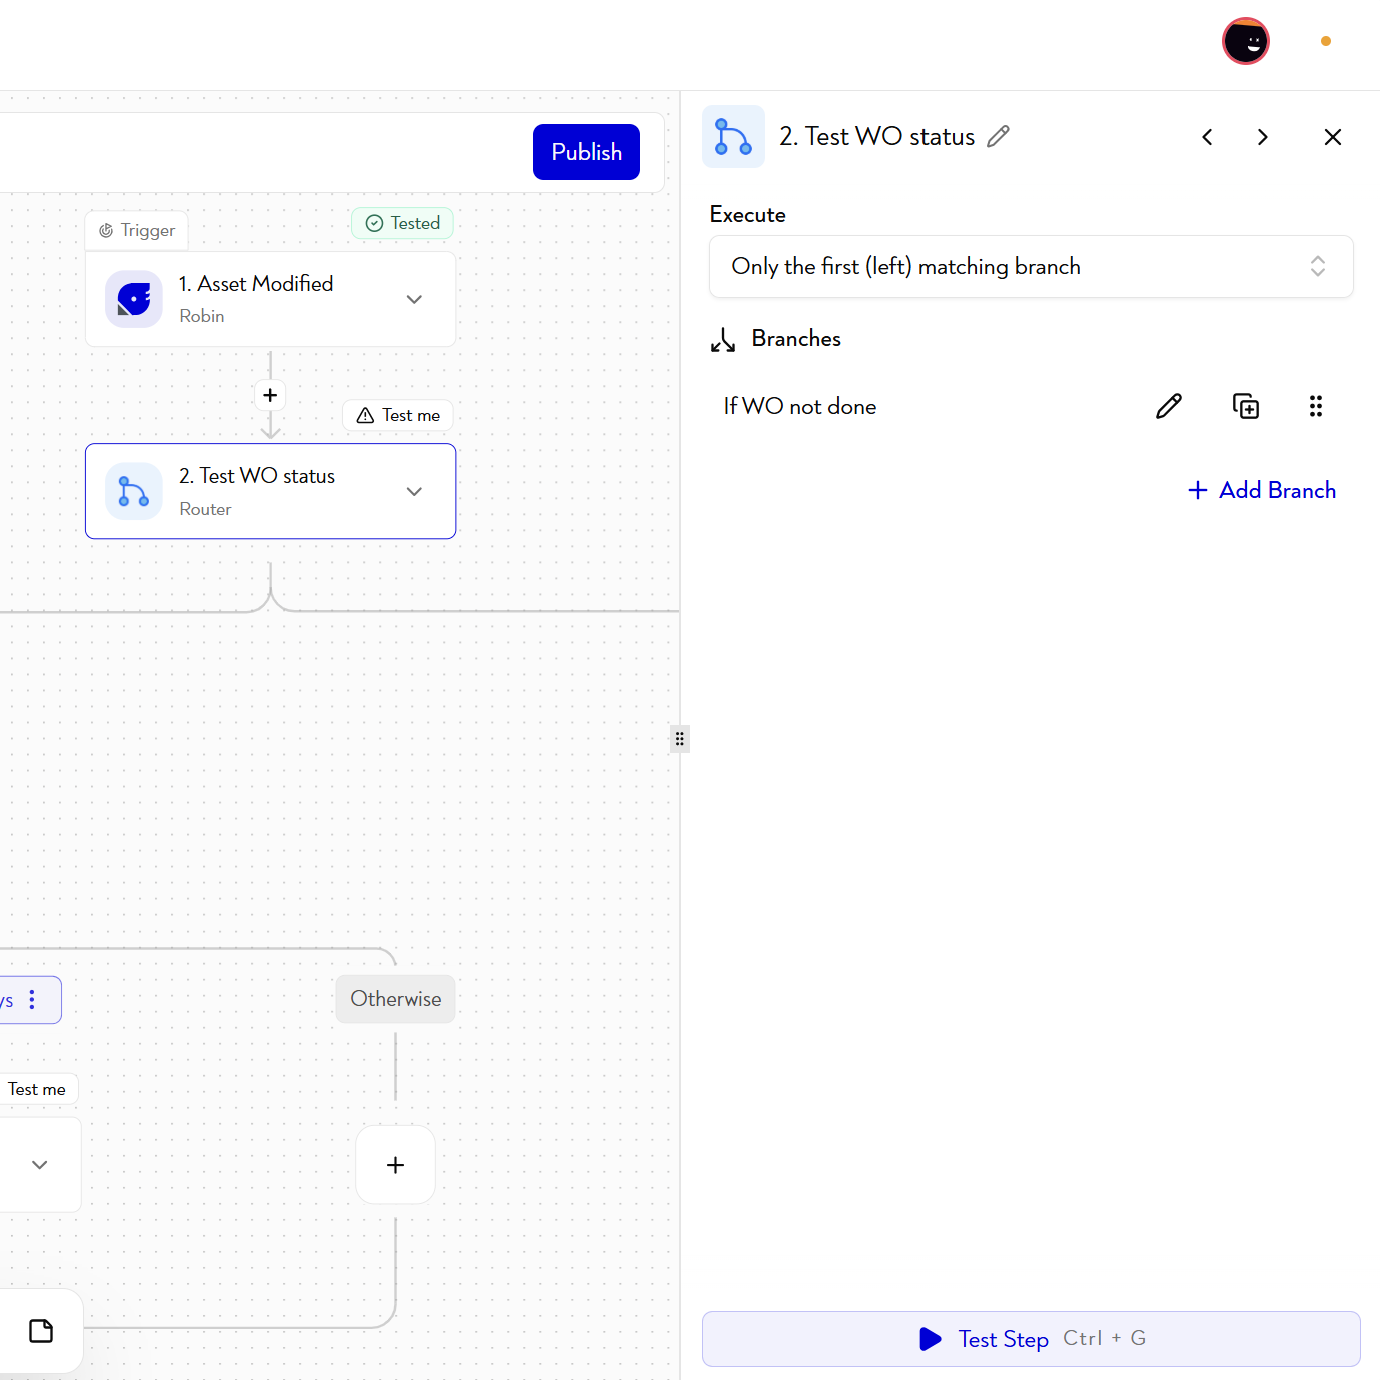The height and width of the screenshot is (1380, 1380).
Task: Go to previous step arrow
Action: tap(1207, 137)
